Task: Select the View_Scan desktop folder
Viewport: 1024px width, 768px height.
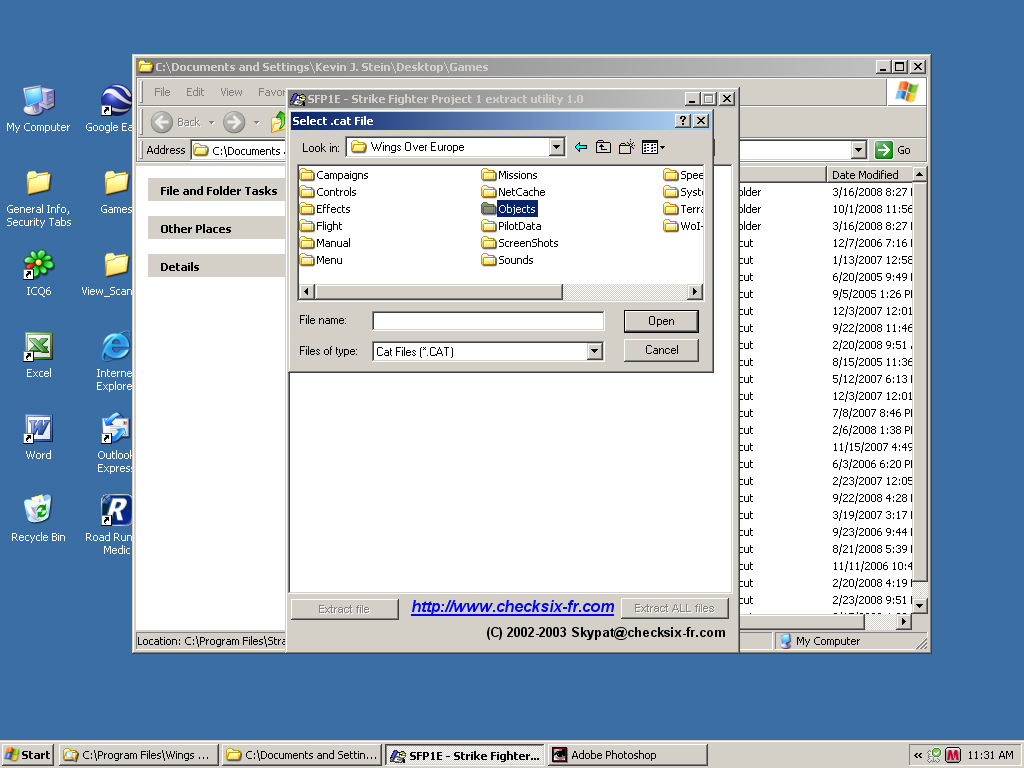Action: point(107,272)
